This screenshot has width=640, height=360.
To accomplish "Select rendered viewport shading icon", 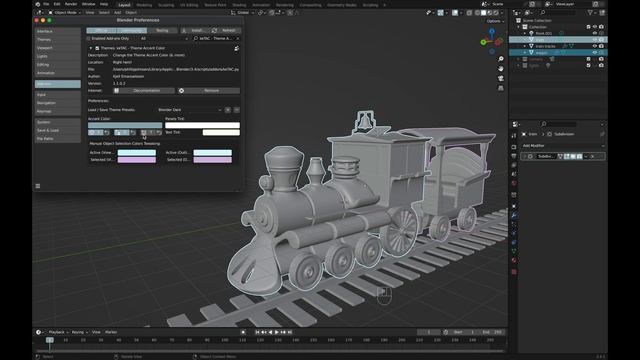I will click(496, 13).
